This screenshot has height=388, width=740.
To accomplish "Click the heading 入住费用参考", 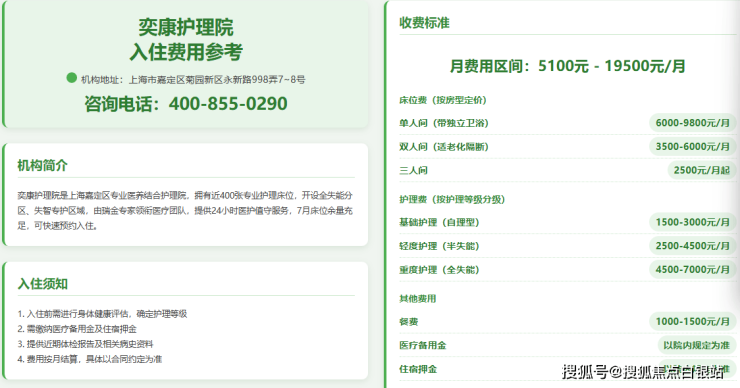I will (186, 52).
